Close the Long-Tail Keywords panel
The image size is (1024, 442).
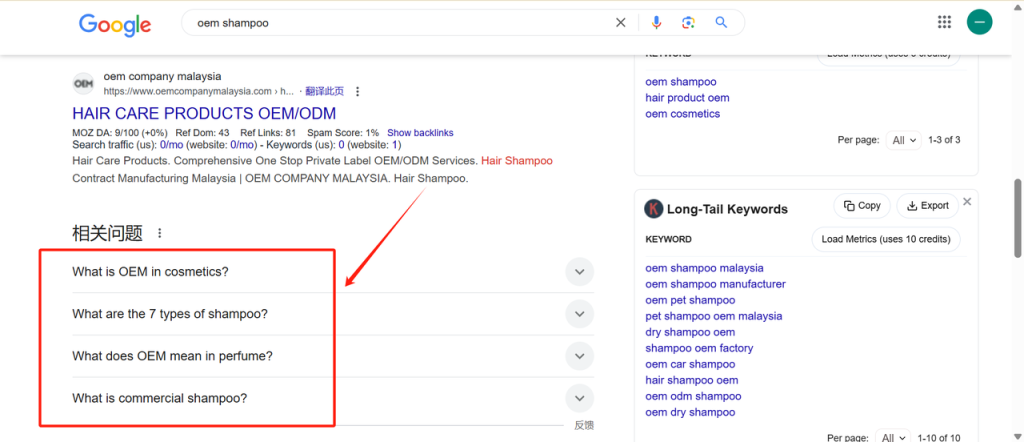(967, 202)
